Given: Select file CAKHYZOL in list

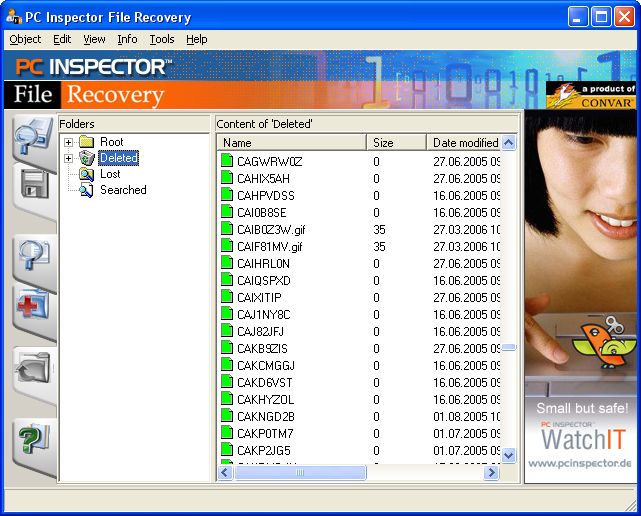Looking at the screenshot, I should (x=265, y=399).
